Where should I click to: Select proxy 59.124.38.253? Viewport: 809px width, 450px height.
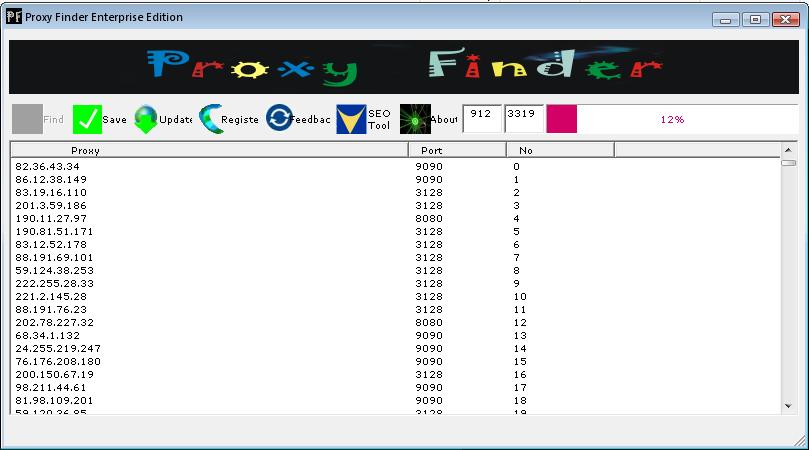click(55, 270)
